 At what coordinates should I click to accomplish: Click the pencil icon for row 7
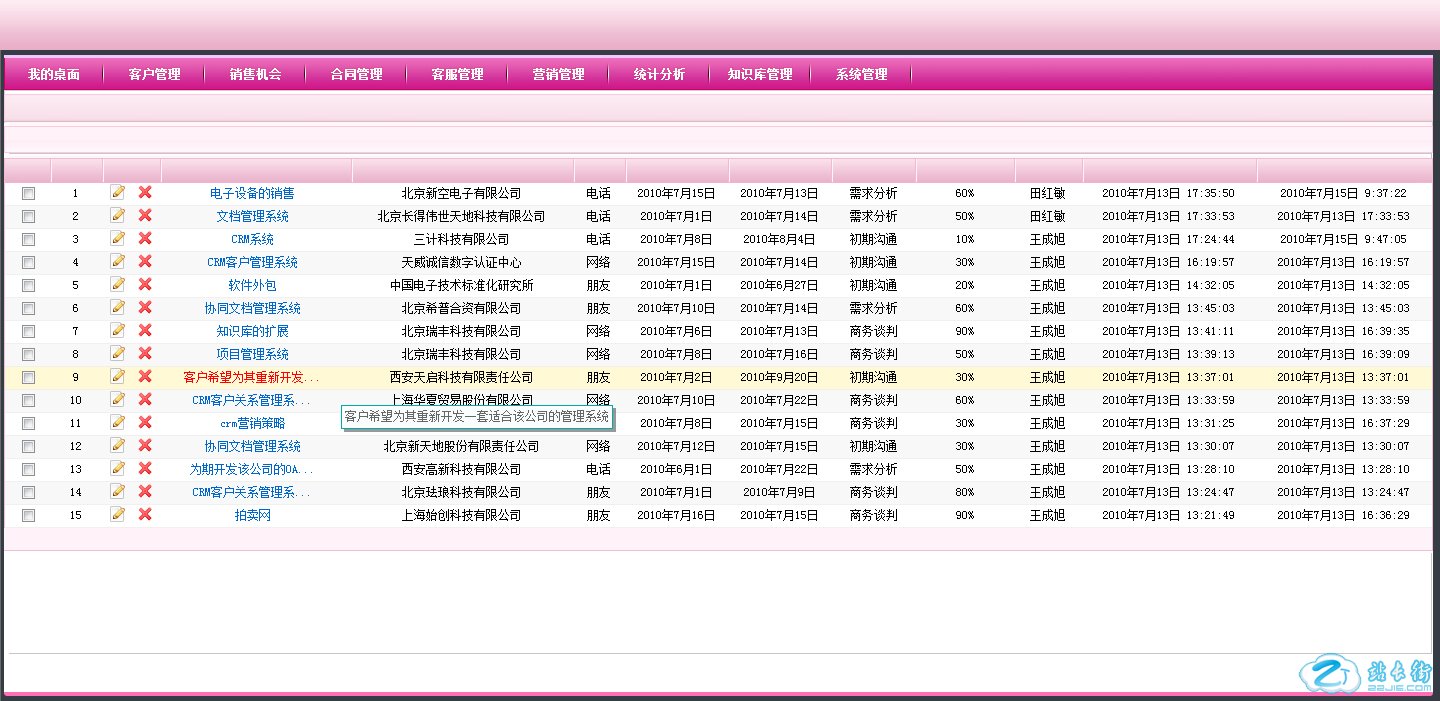118,330
